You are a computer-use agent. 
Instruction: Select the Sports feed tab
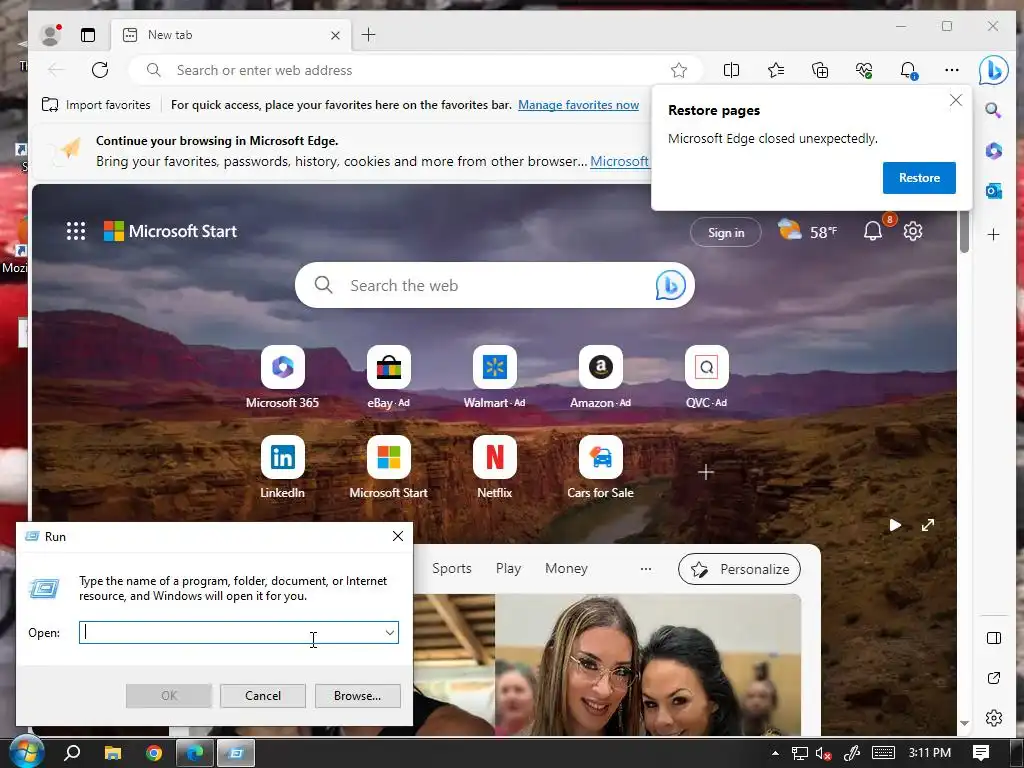coord(451,568)
